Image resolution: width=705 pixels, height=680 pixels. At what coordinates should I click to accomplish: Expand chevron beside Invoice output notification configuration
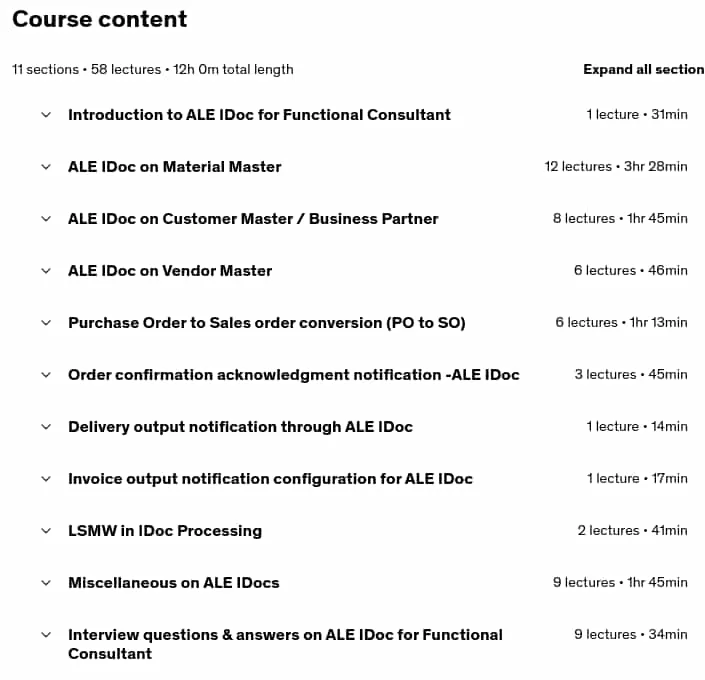click(x=46, y=479)
